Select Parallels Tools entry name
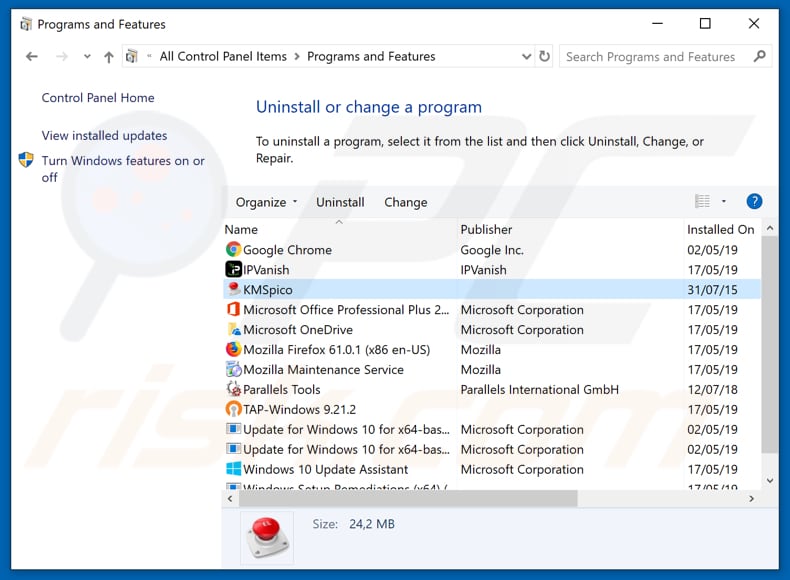 (282, 390)
